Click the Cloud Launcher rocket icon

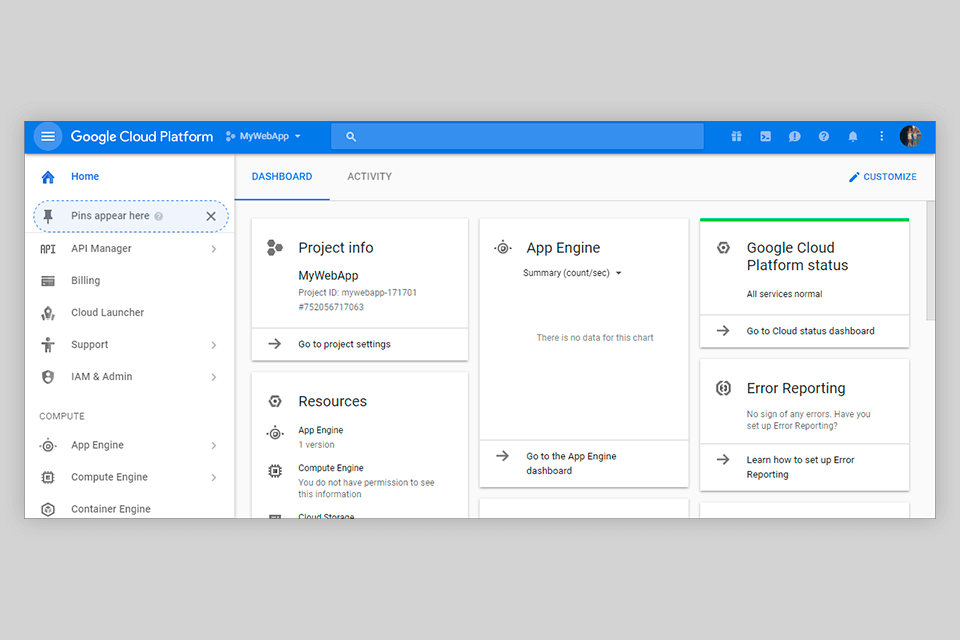pos(48,313)
